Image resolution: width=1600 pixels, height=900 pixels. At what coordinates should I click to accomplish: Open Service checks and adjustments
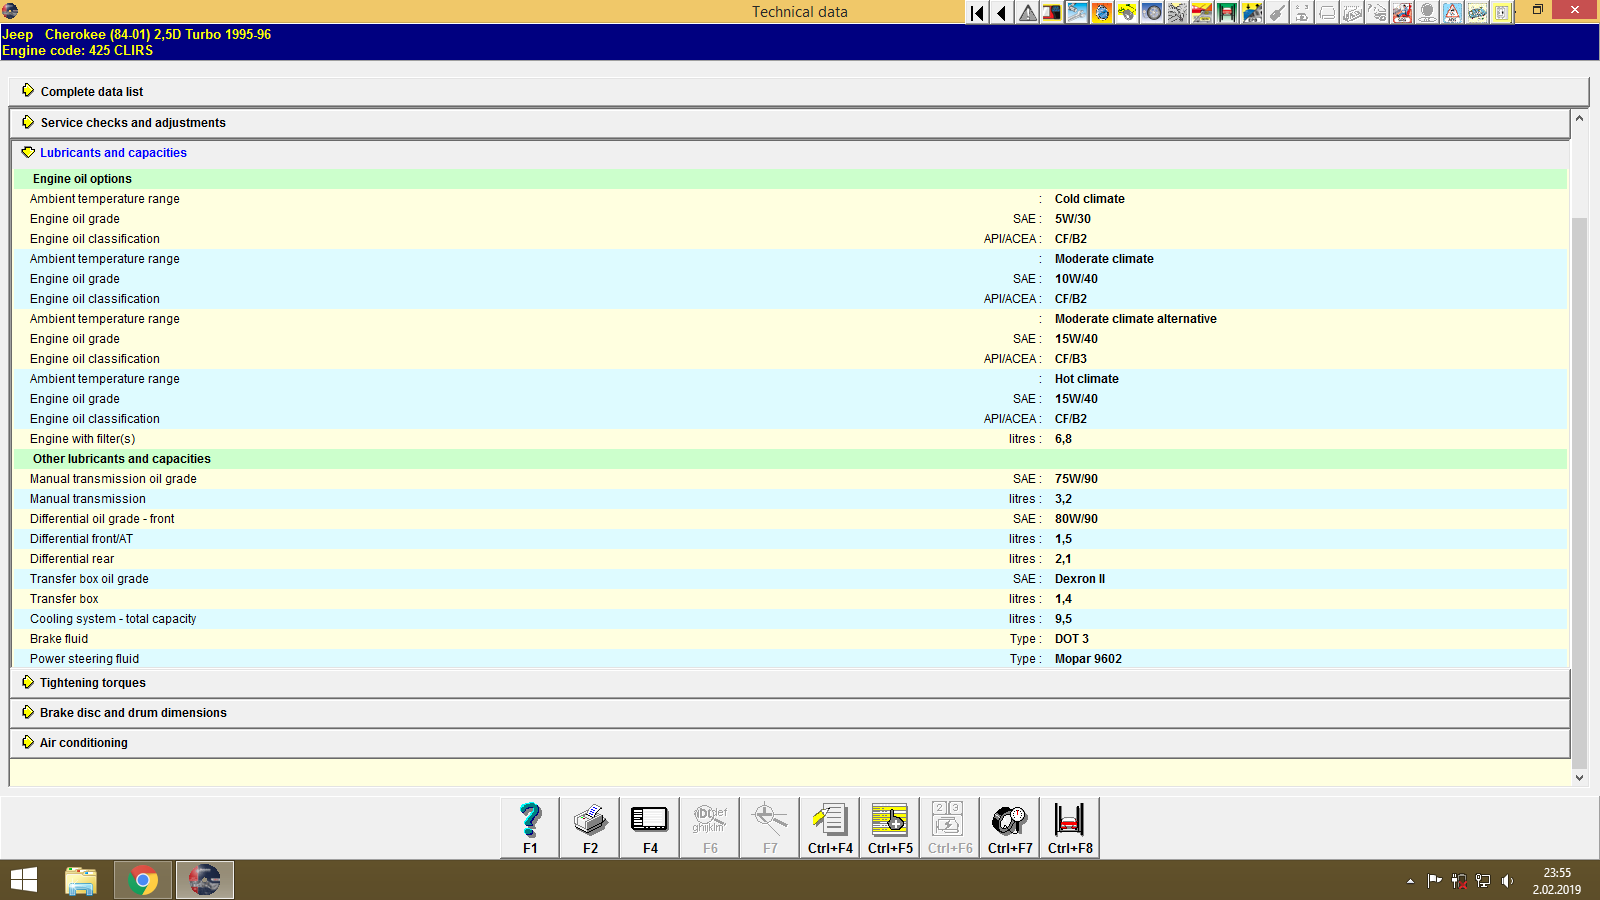pos(132,122)
